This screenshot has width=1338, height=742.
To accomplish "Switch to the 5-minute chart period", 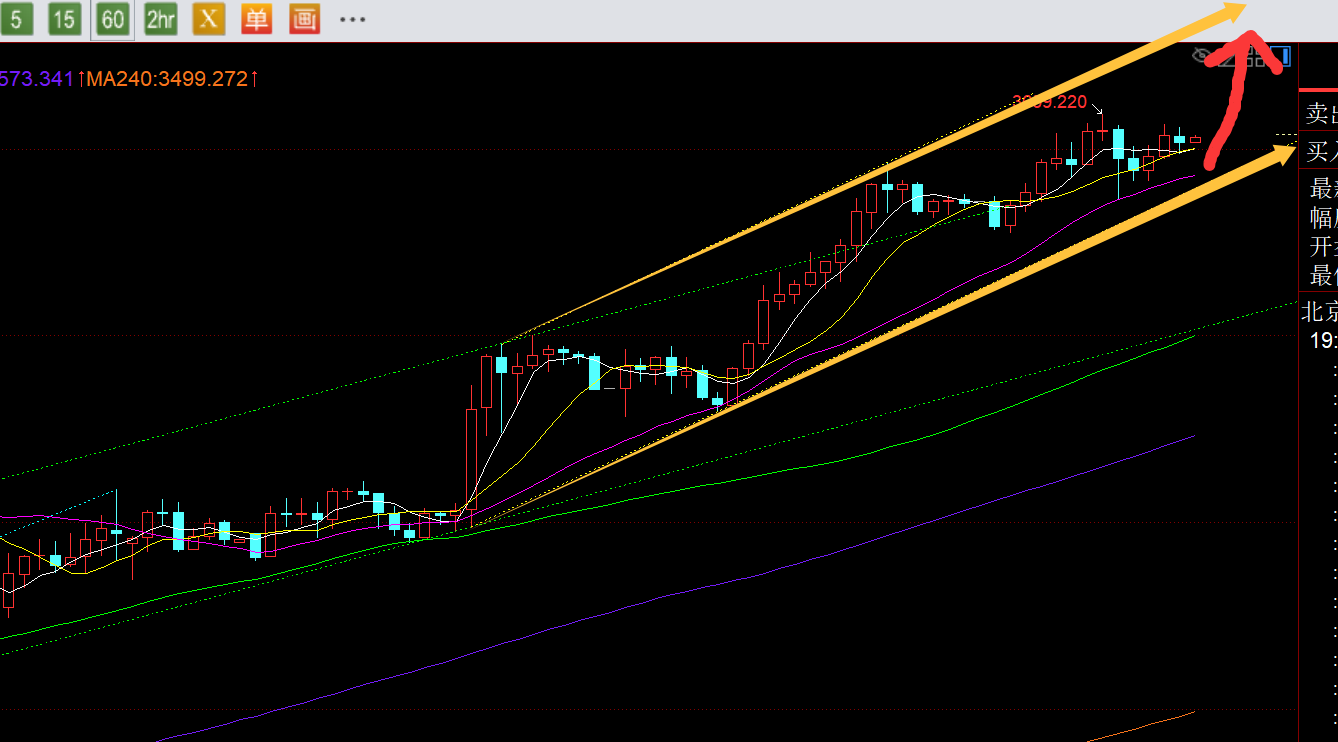I will 19,19.
